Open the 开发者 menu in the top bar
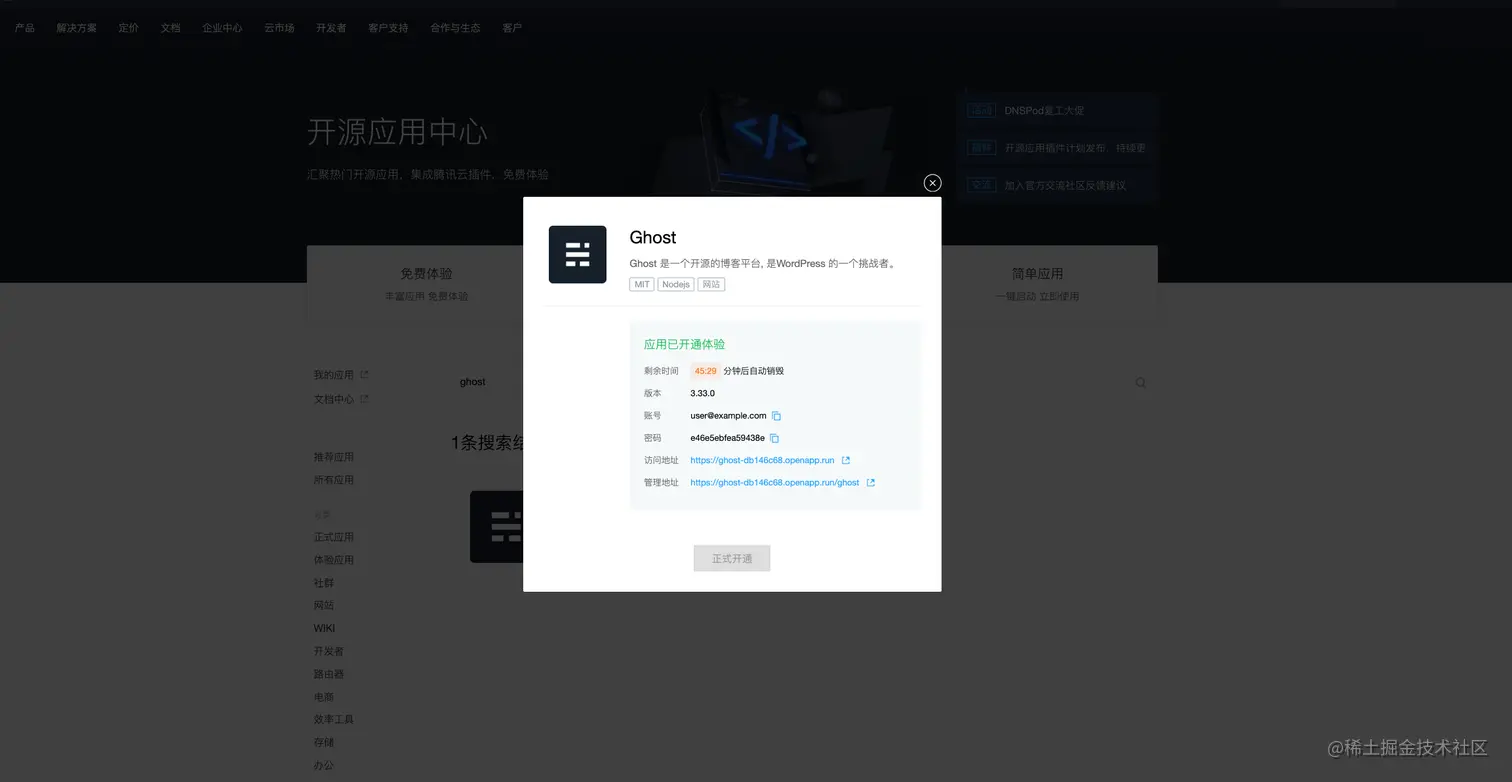 coord(331,28)
